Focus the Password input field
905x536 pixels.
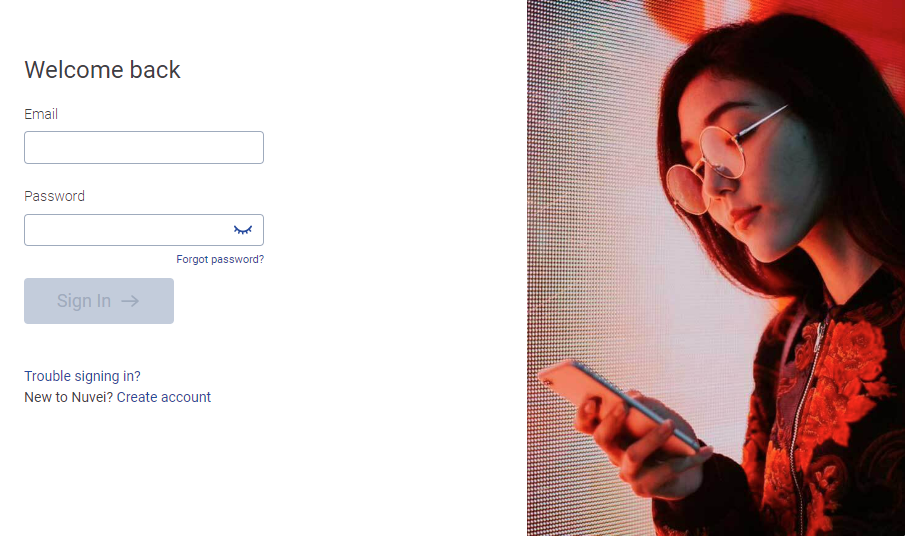point(144,230)
